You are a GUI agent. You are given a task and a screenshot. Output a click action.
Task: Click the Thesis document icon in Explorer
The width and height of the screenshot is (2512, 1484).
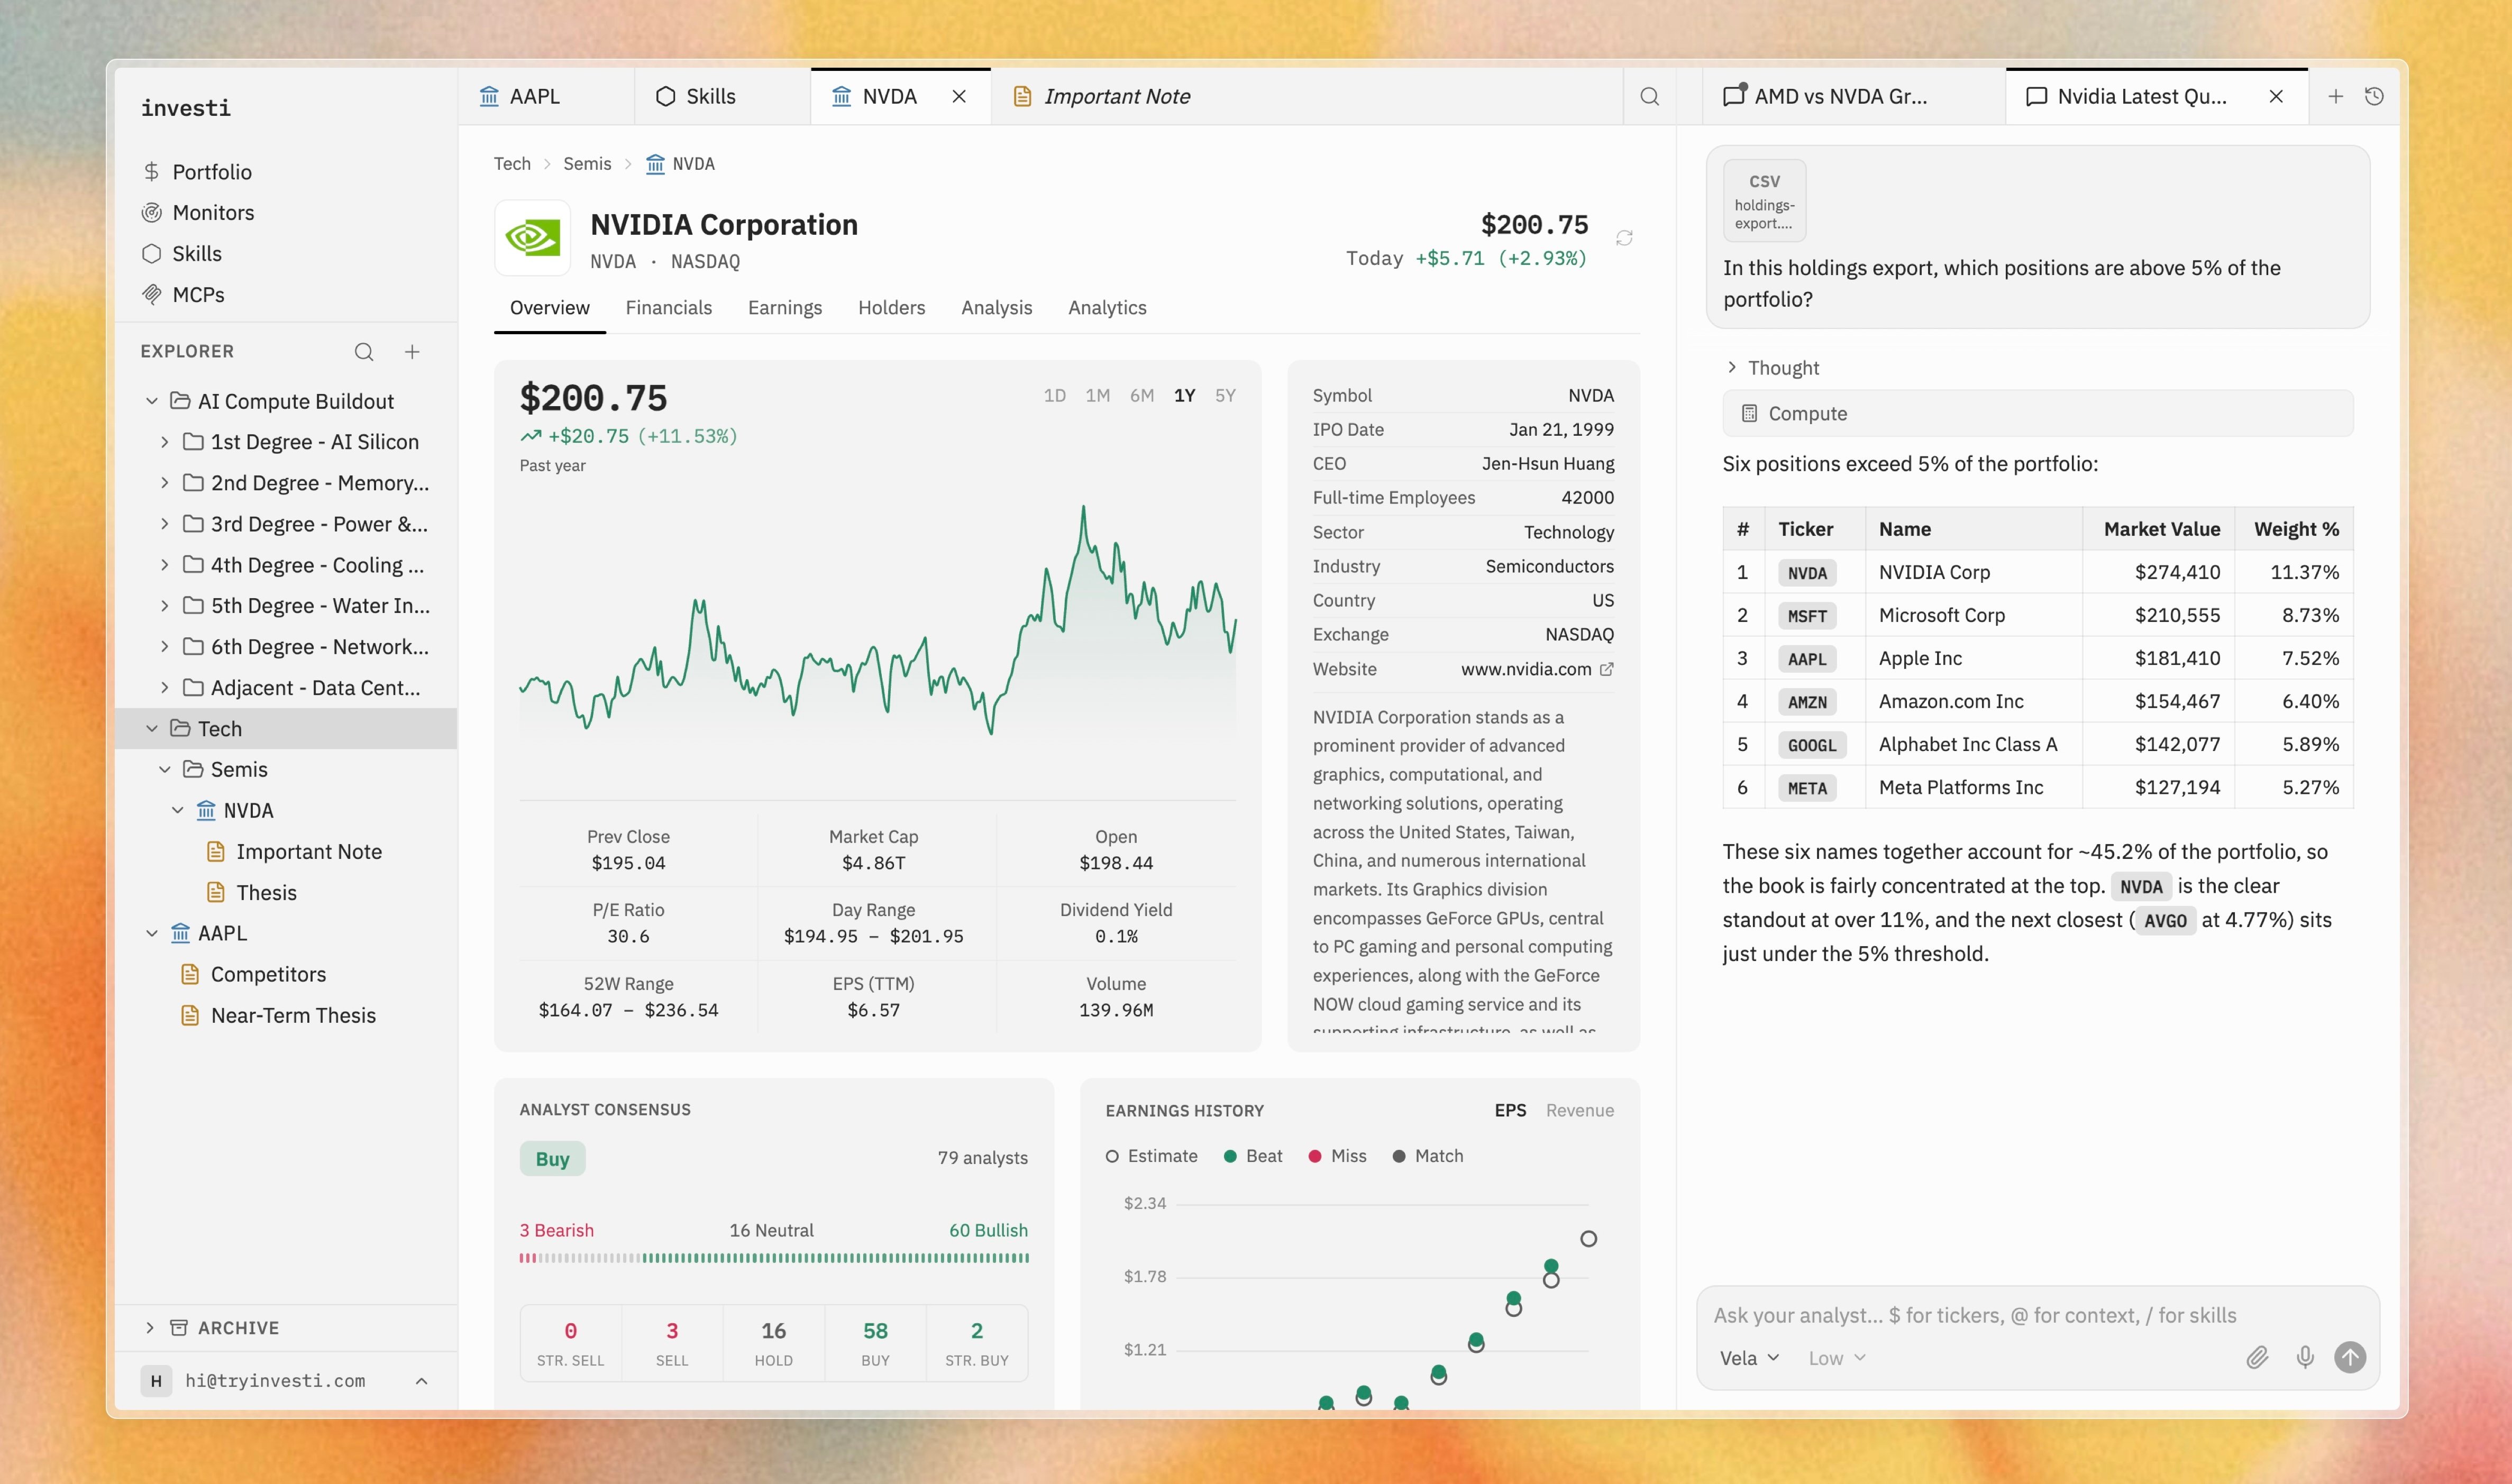(216, 893)
